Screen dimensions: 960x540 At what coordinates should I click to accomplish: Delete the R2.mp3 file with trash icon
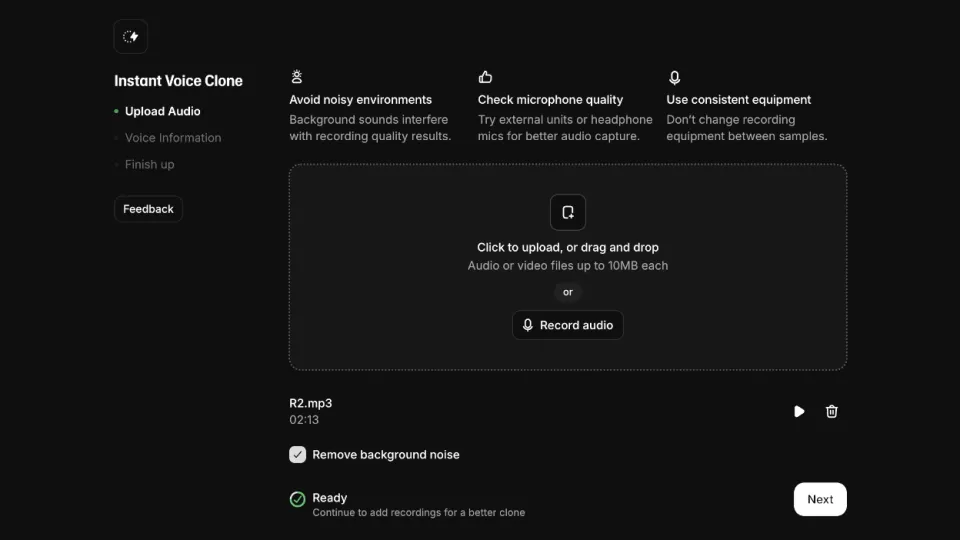[x=831, y=411]
